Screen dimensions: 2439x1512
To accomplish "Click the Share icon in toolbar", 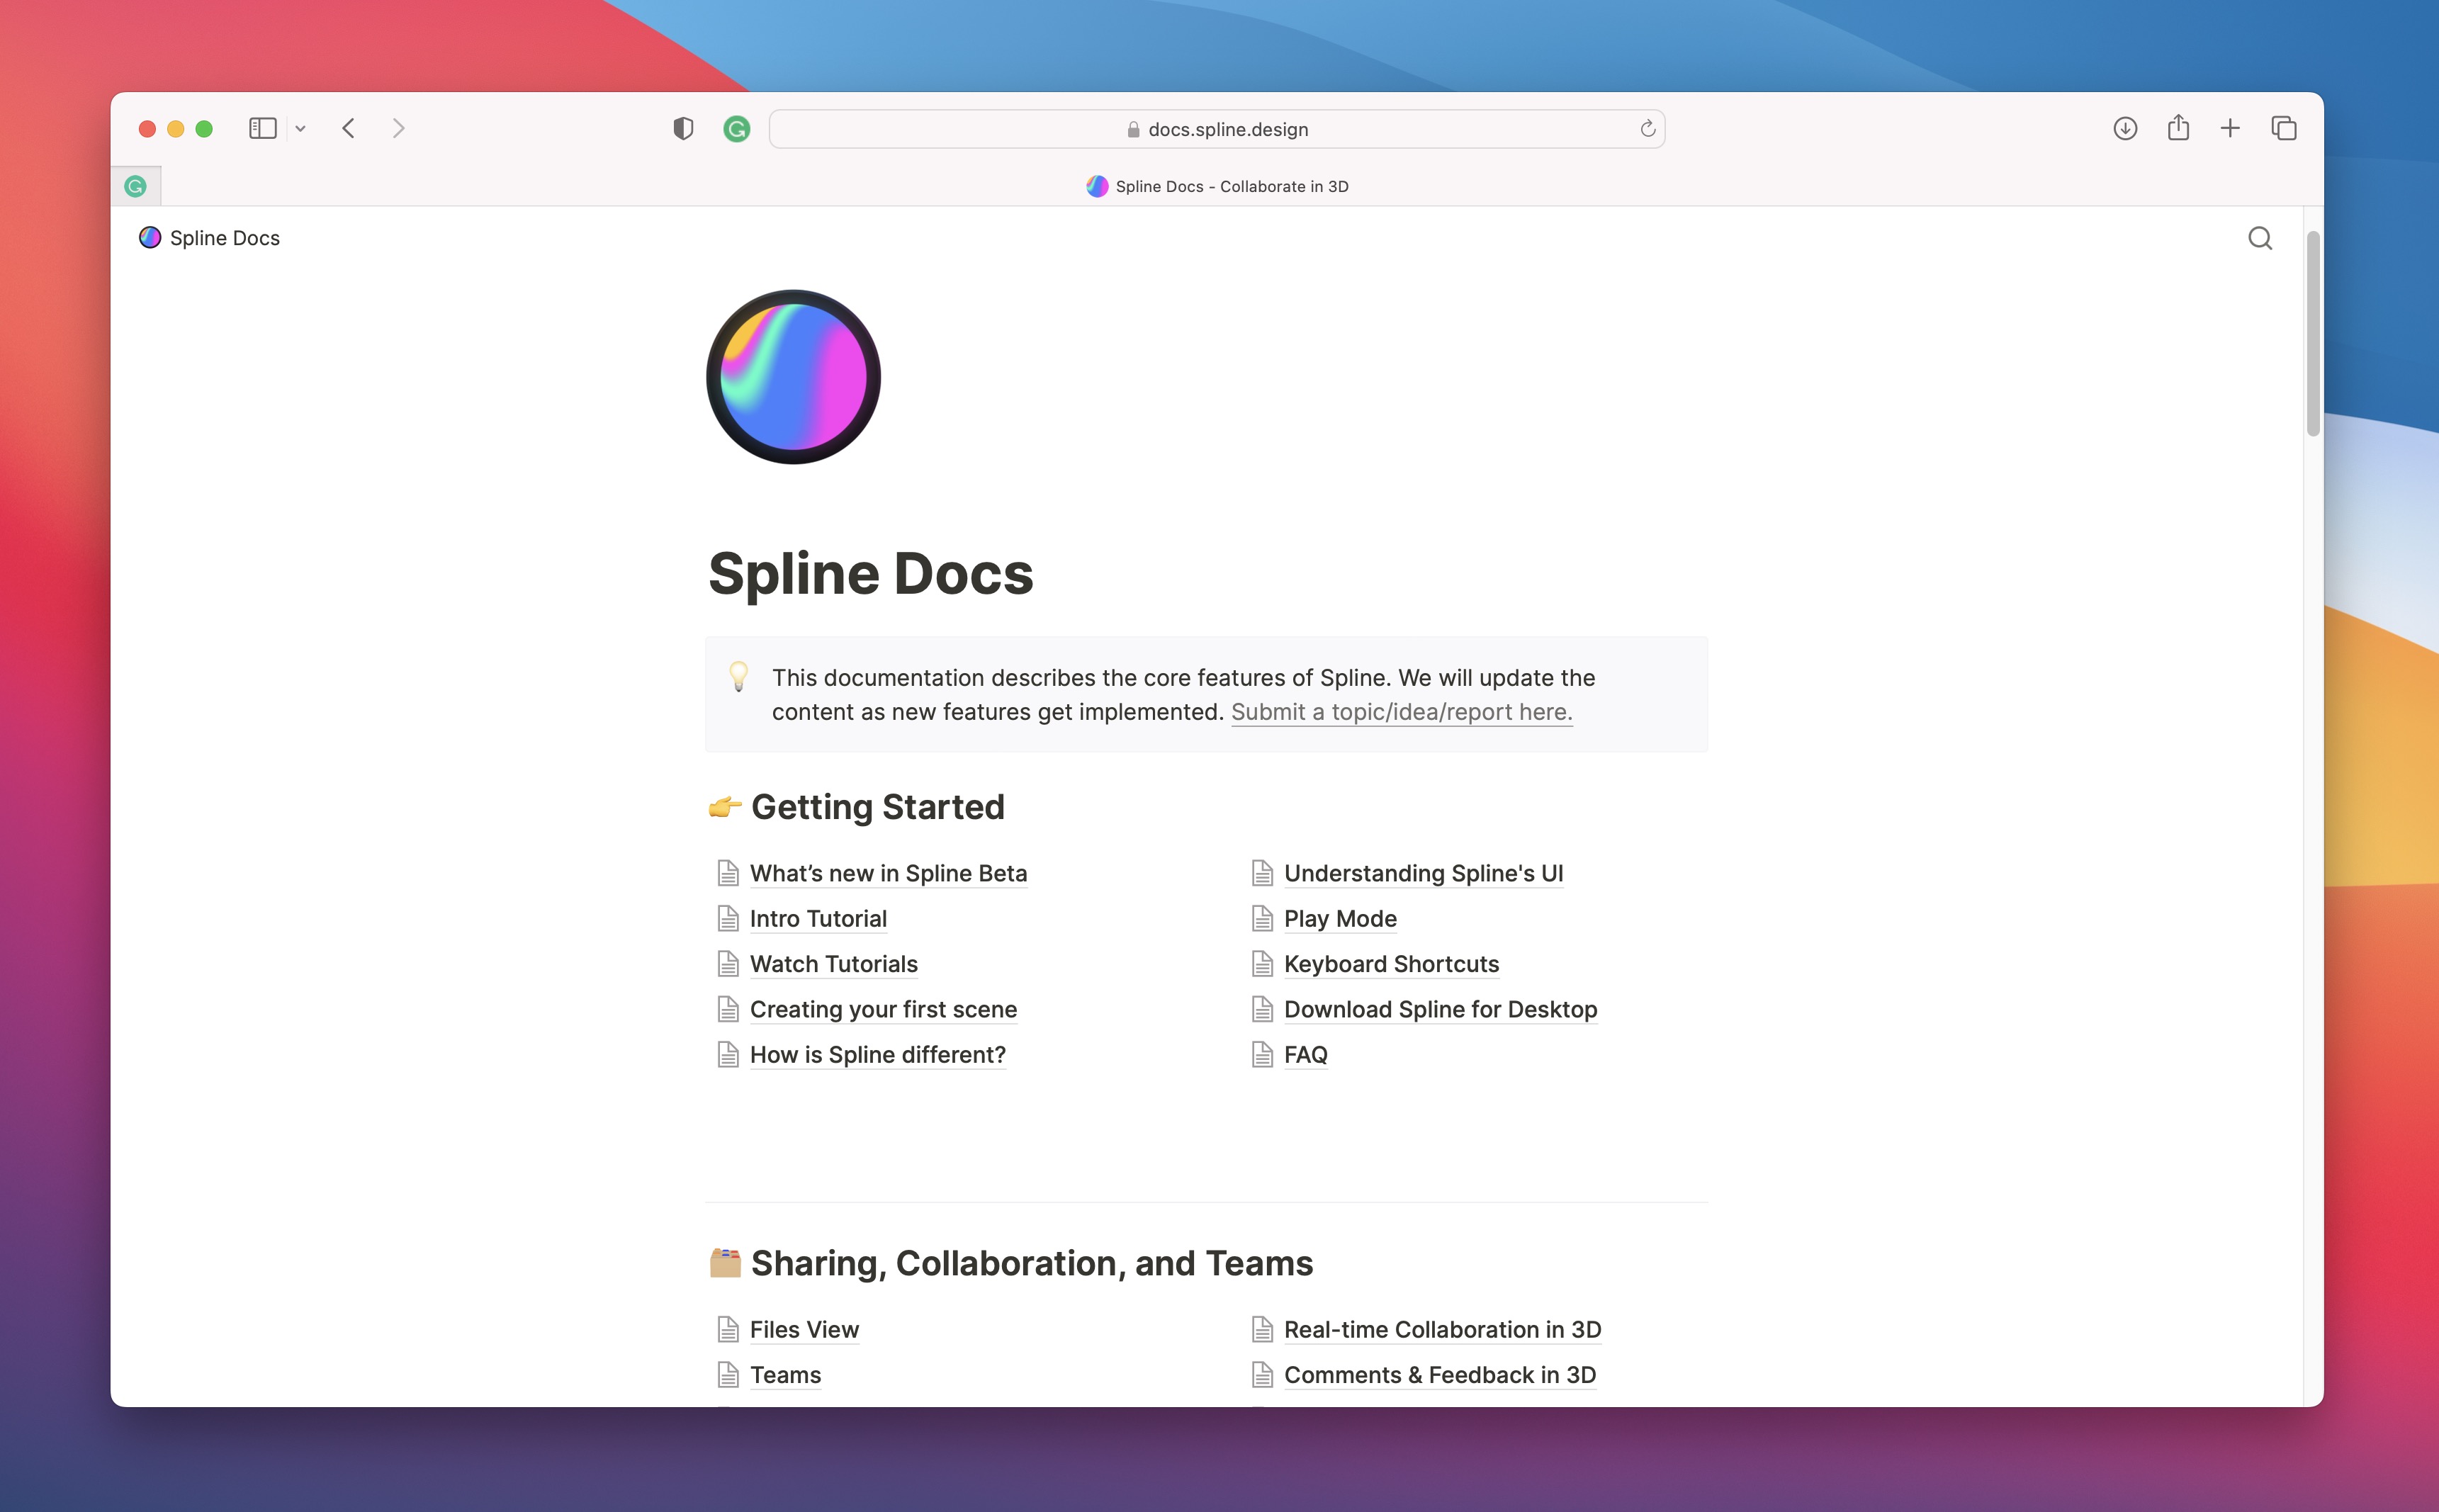I will [2178, 128].
